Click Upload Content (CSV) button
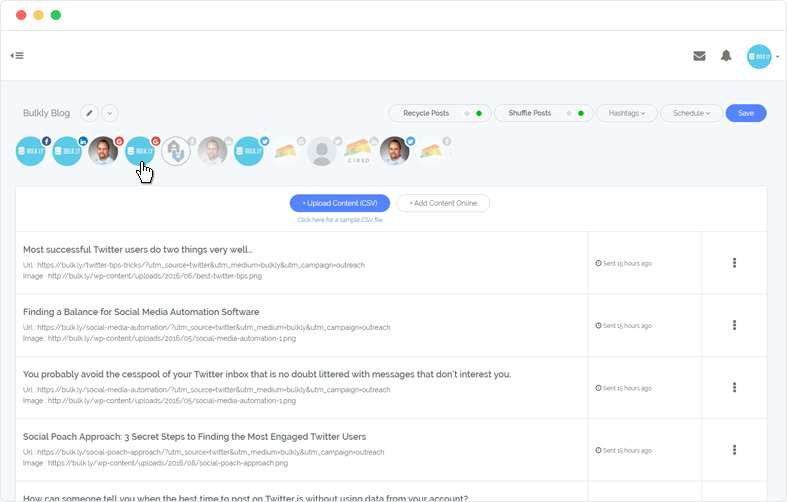Viewport: 787px width, 502px height. (340, 203)
